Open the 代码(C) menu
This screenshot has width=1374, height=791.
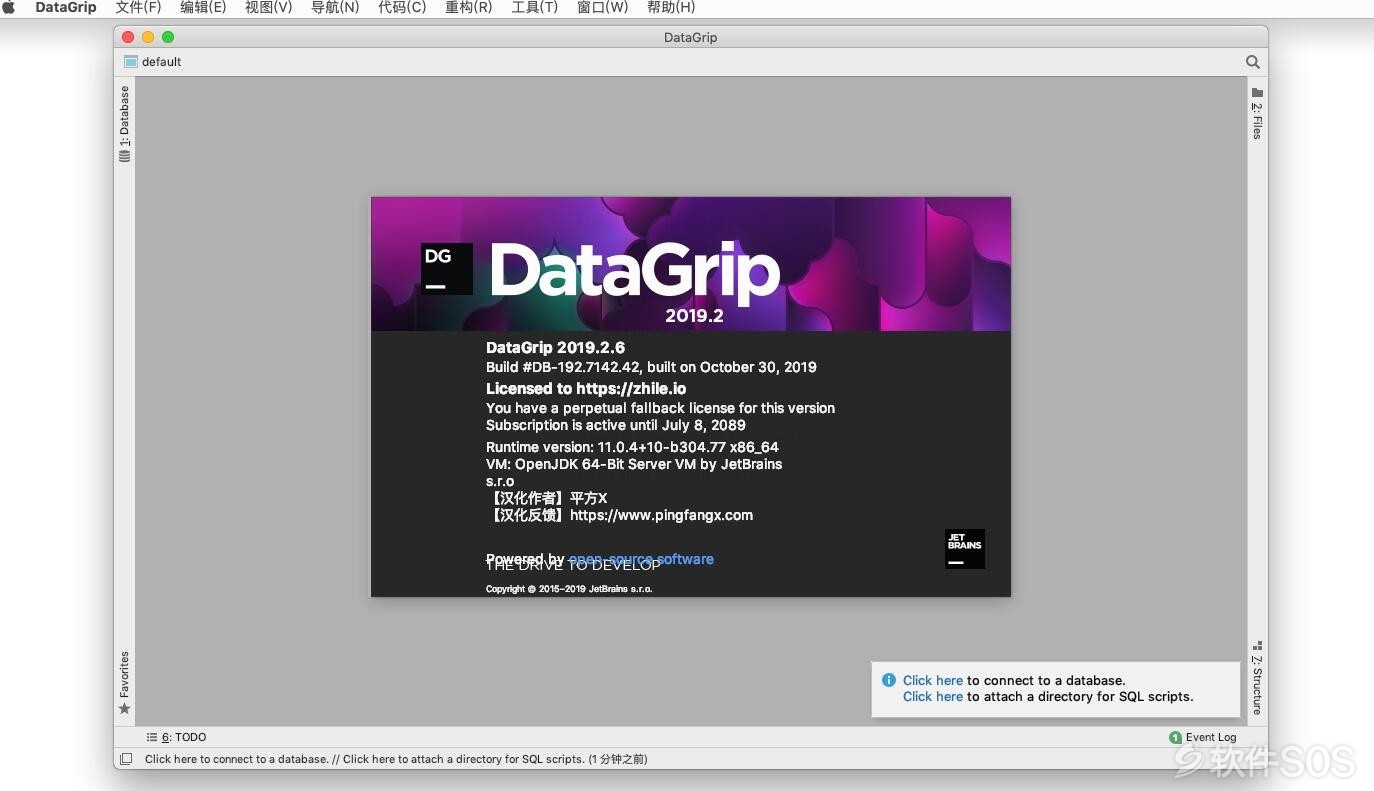[402, 7]
